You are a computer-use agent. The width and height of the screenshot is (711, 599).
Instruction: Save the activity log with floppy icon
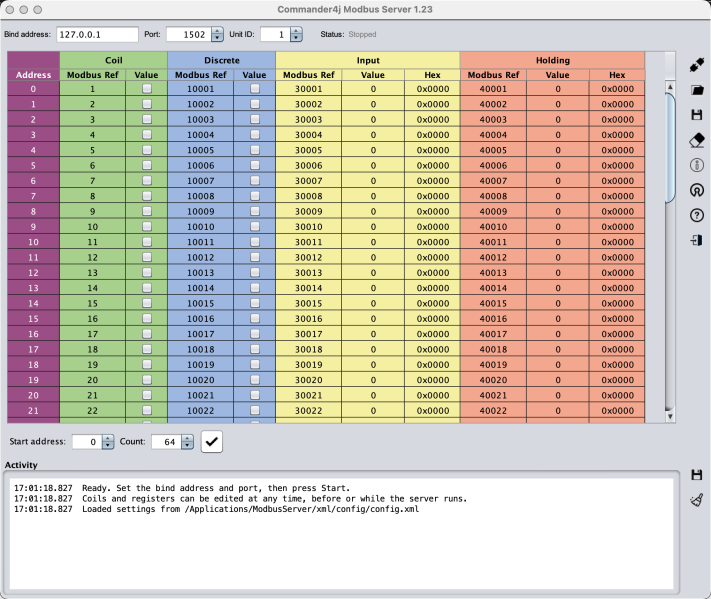point(696,475)
